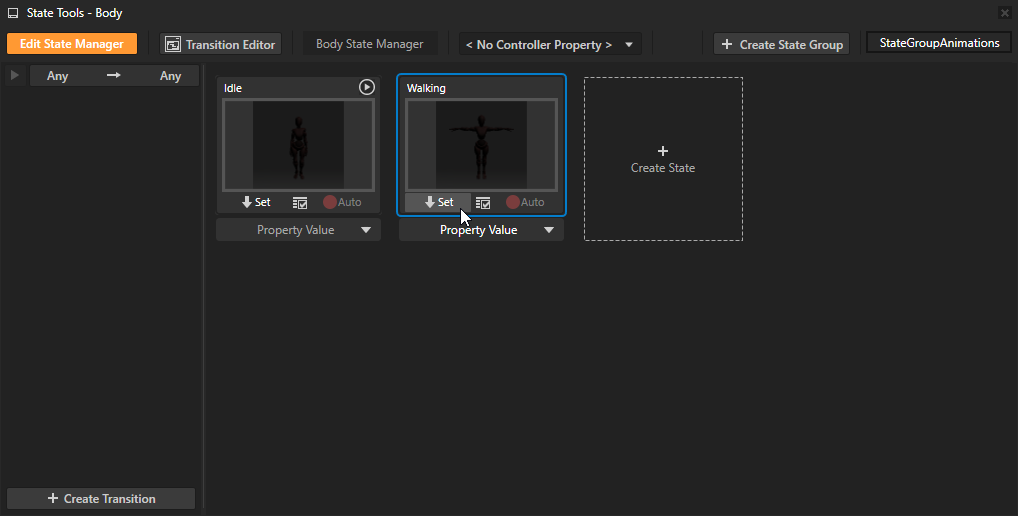Select the source Any in transition row
The width and height of the screenshot is (1018, 516).
point(57,76)
